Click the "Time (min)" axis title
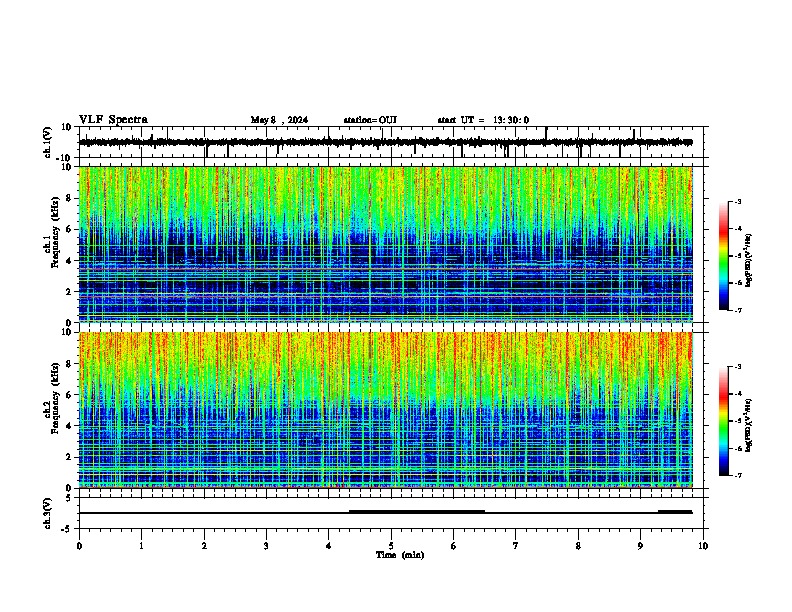Screen dimensions: 792x612 [400, 555]
